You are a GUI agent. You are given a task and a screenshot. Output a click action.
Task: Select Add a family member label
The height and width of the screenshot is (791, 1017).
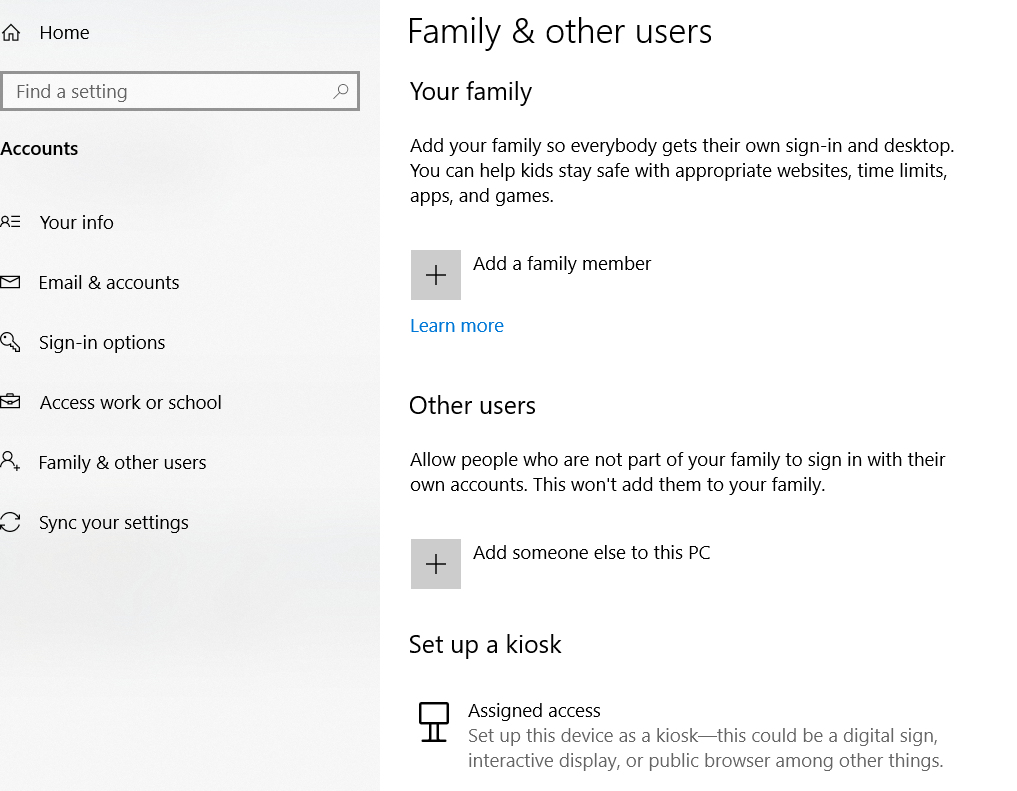click(562, 264)
